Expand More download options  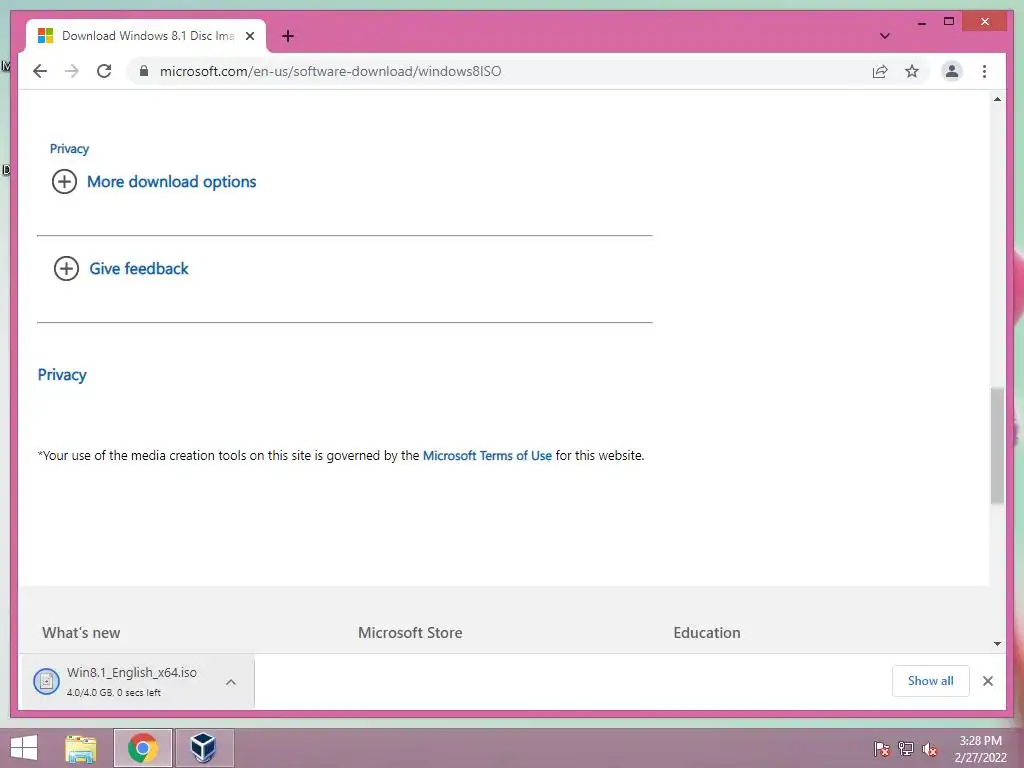coord(154,182)
